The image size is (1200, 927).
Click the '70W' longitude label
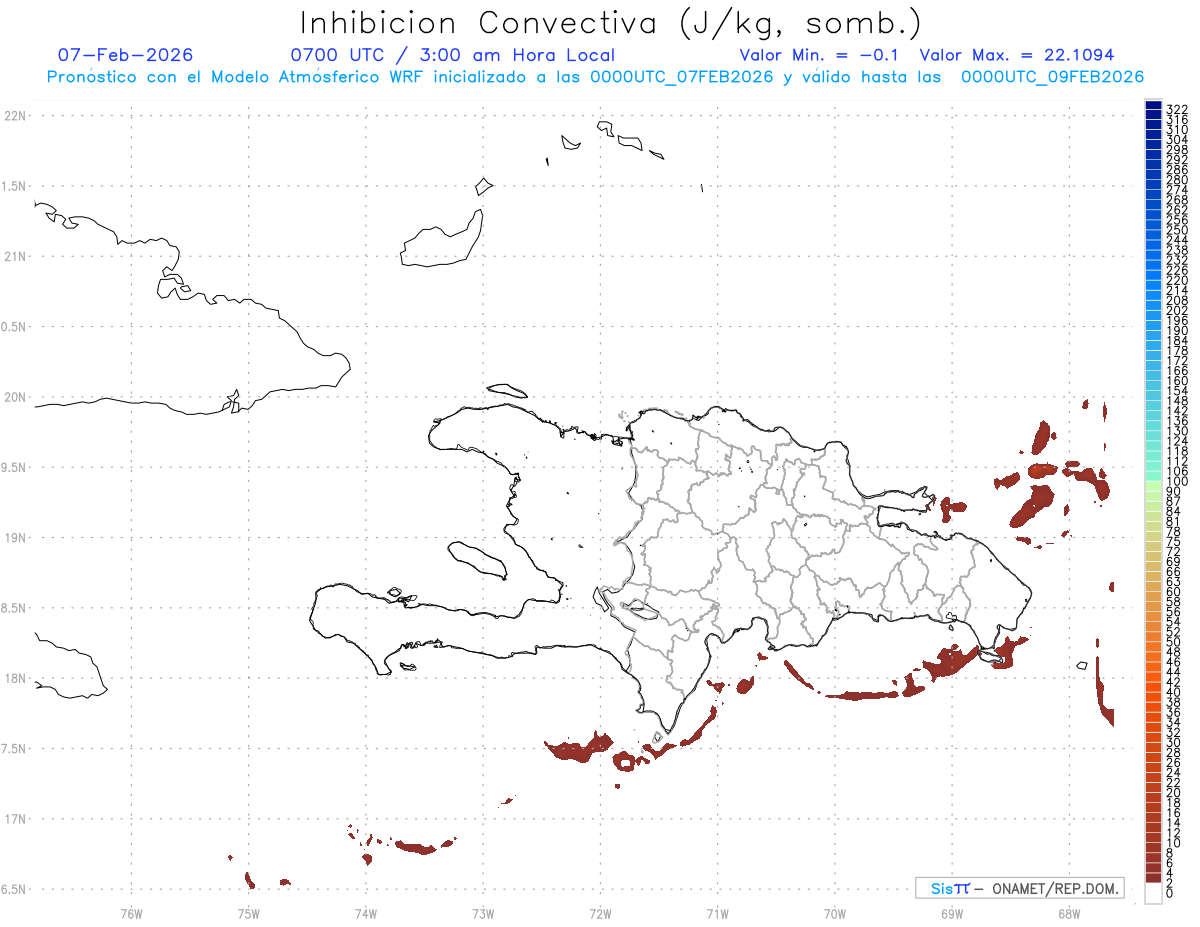(835, 913)
